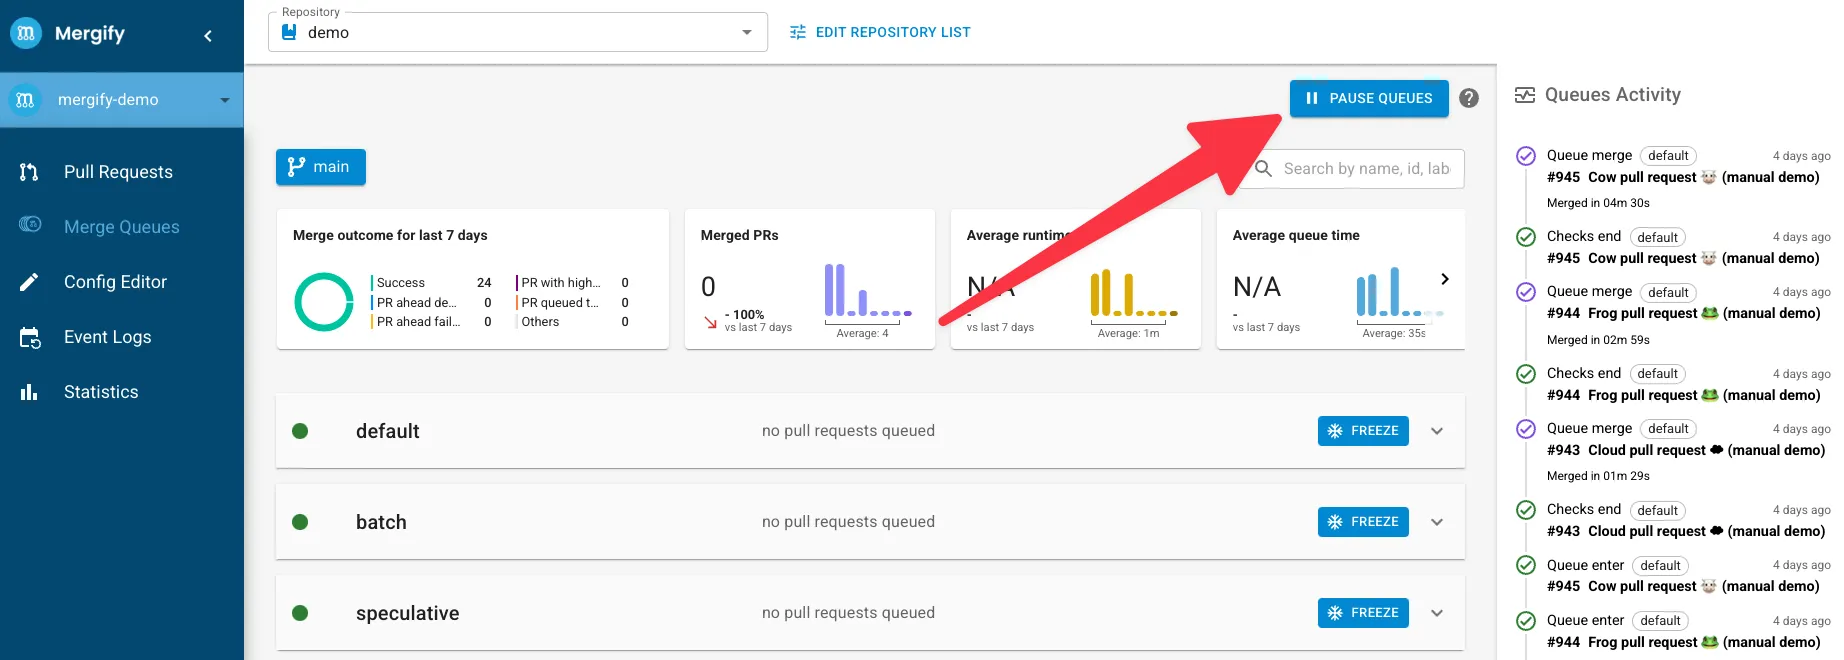Click the Average queue time bar chart
Screen dimensions: 1844x660
click(1400, 292)
